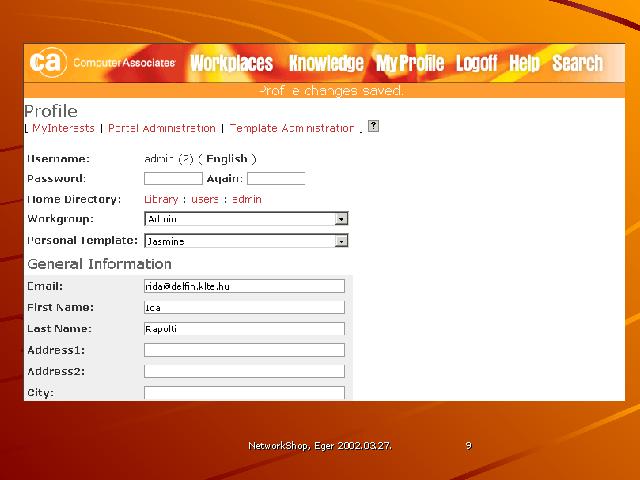Click into the Email field
The height and width of the screenshot is (480, 640).
[x=244, y=286]
